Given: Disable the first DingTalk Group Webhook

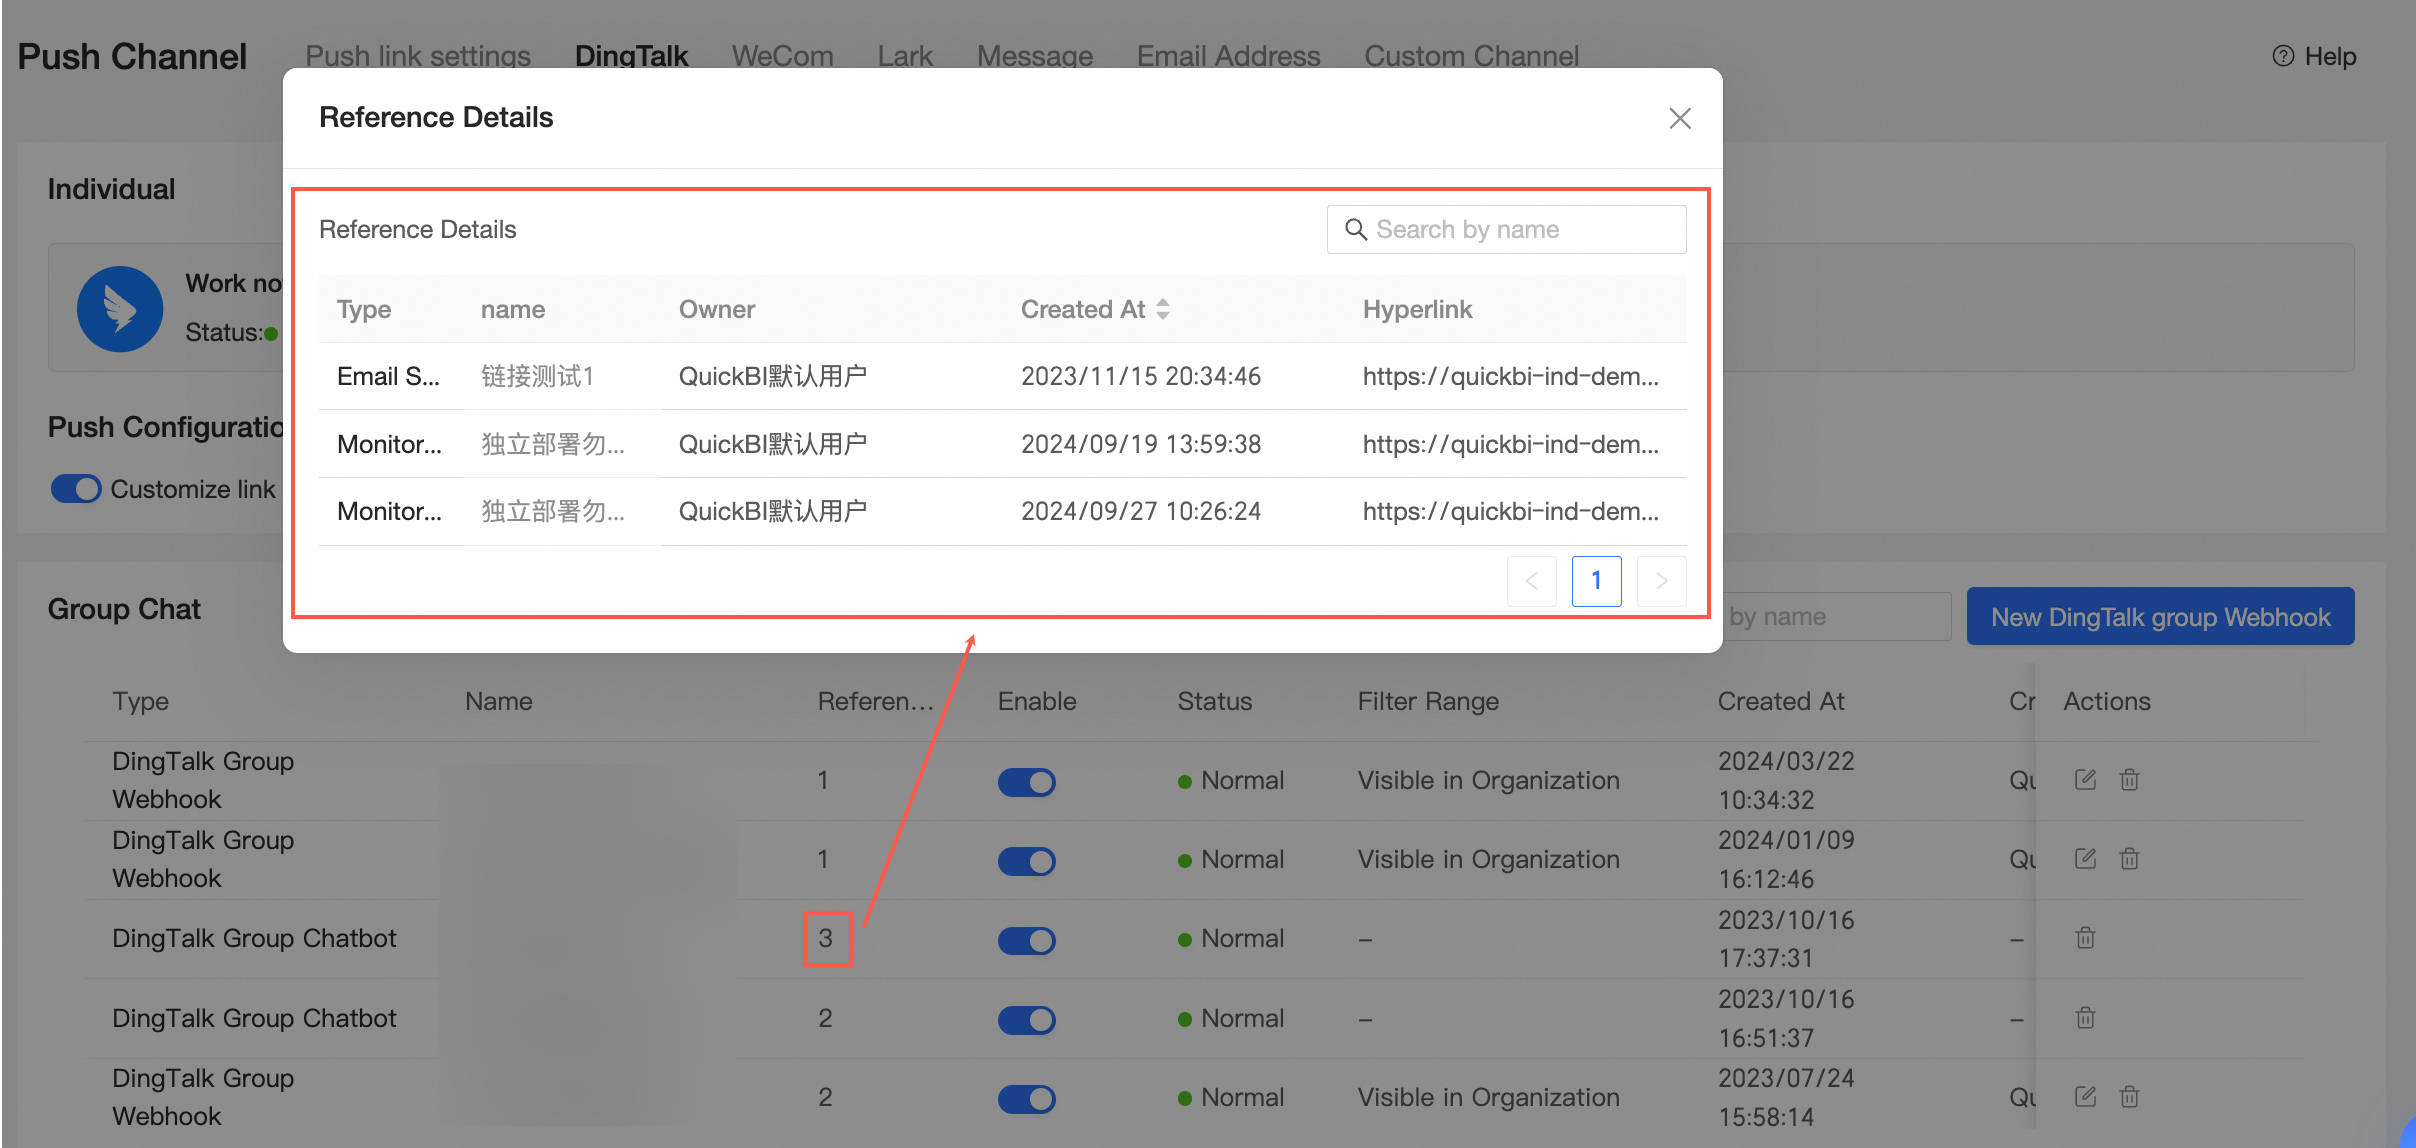Looking at the screenshot, I should pos(1026,781).
